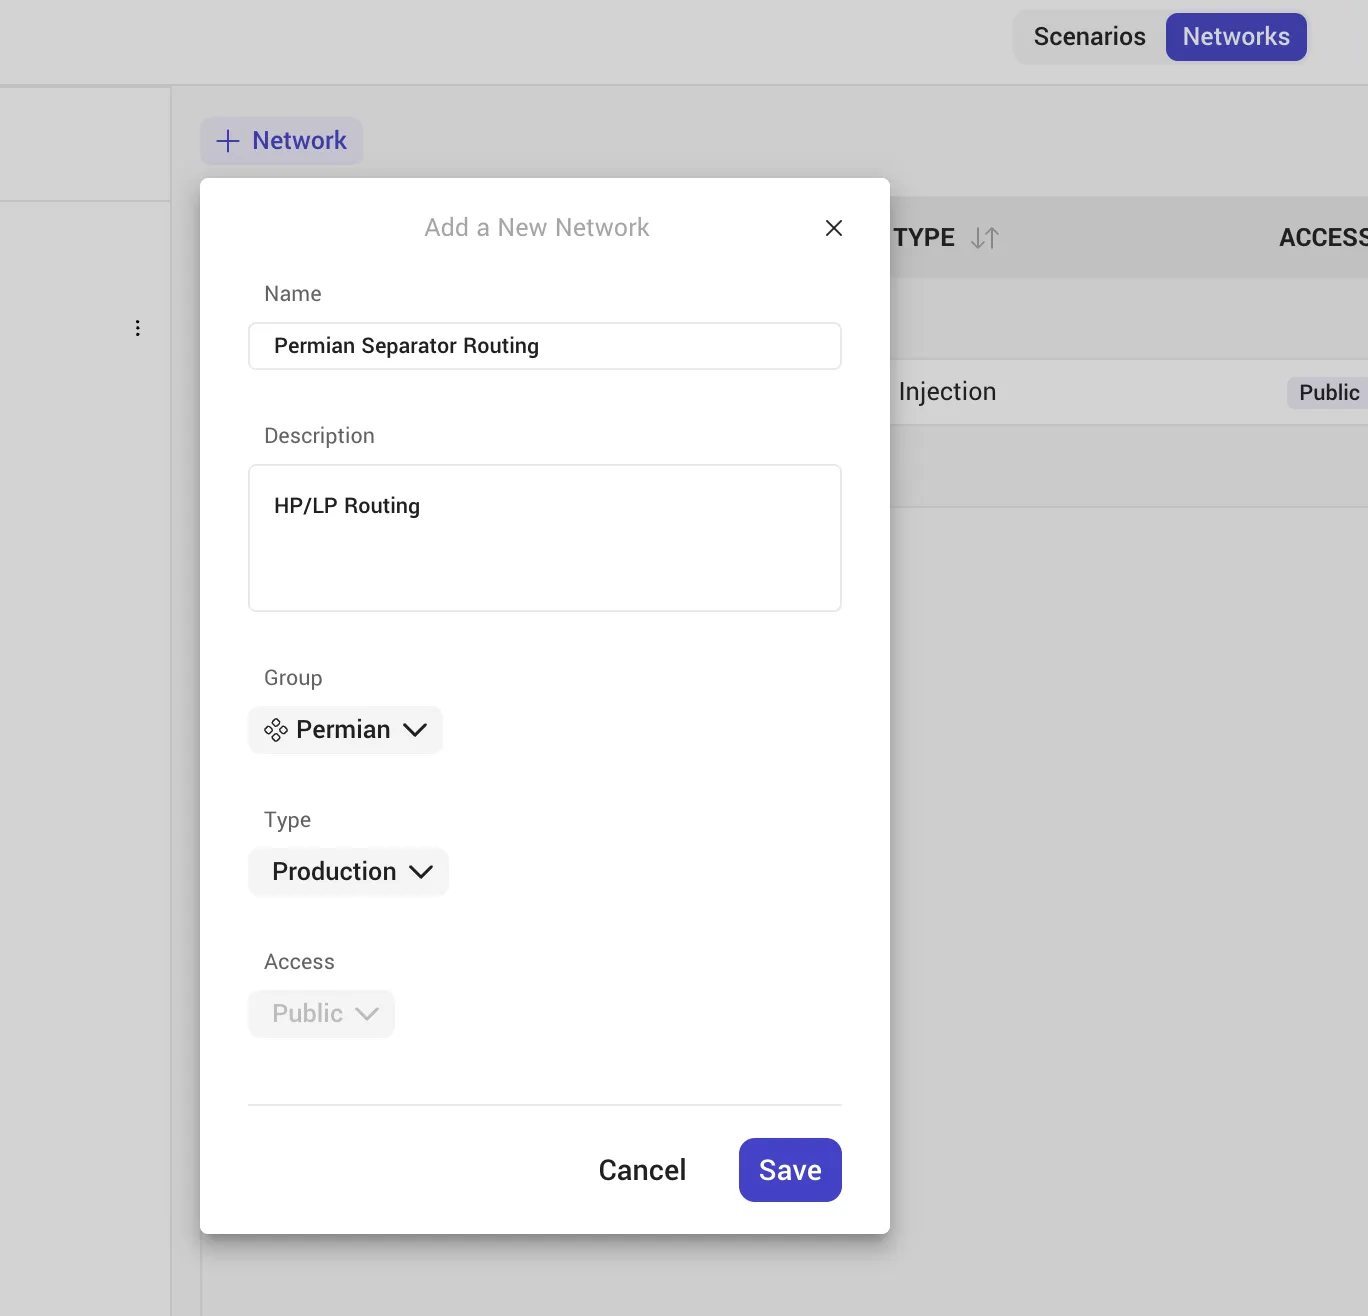This screenshot has height=1316, width=1368.
Task: Expand the Permian group dropdown chevron
Action: coord(415,730)
